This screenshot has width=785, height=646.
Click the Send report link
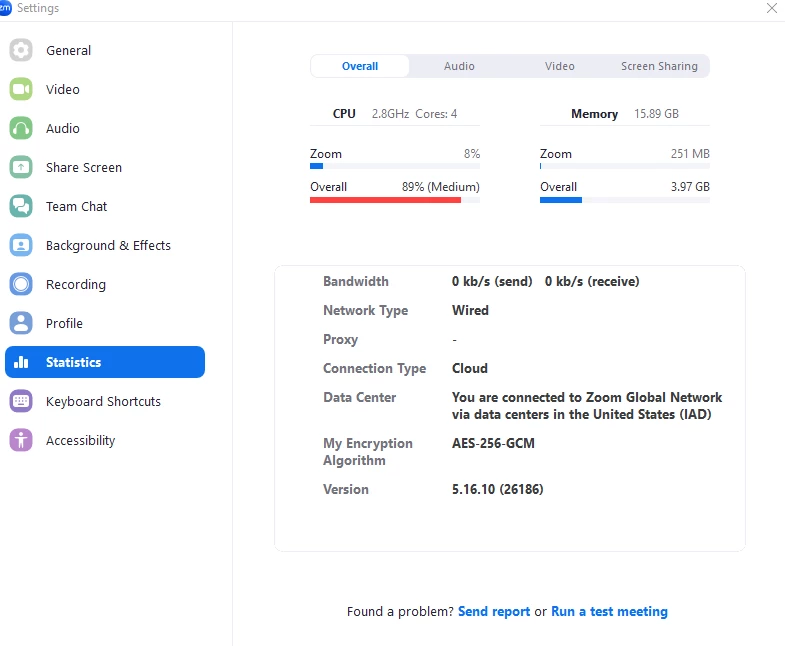click(x=494, y=611)
